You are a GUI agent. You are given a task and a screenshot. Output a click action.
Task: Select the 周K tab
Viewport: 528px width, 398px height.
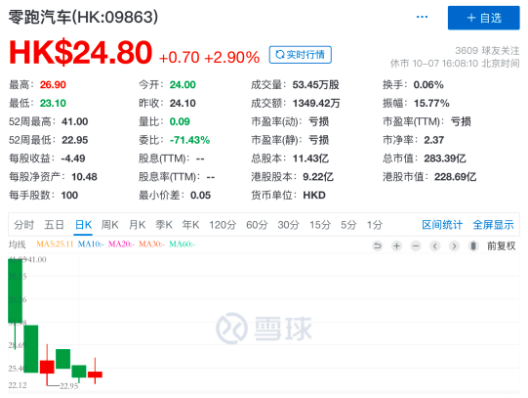pos(110,225)
